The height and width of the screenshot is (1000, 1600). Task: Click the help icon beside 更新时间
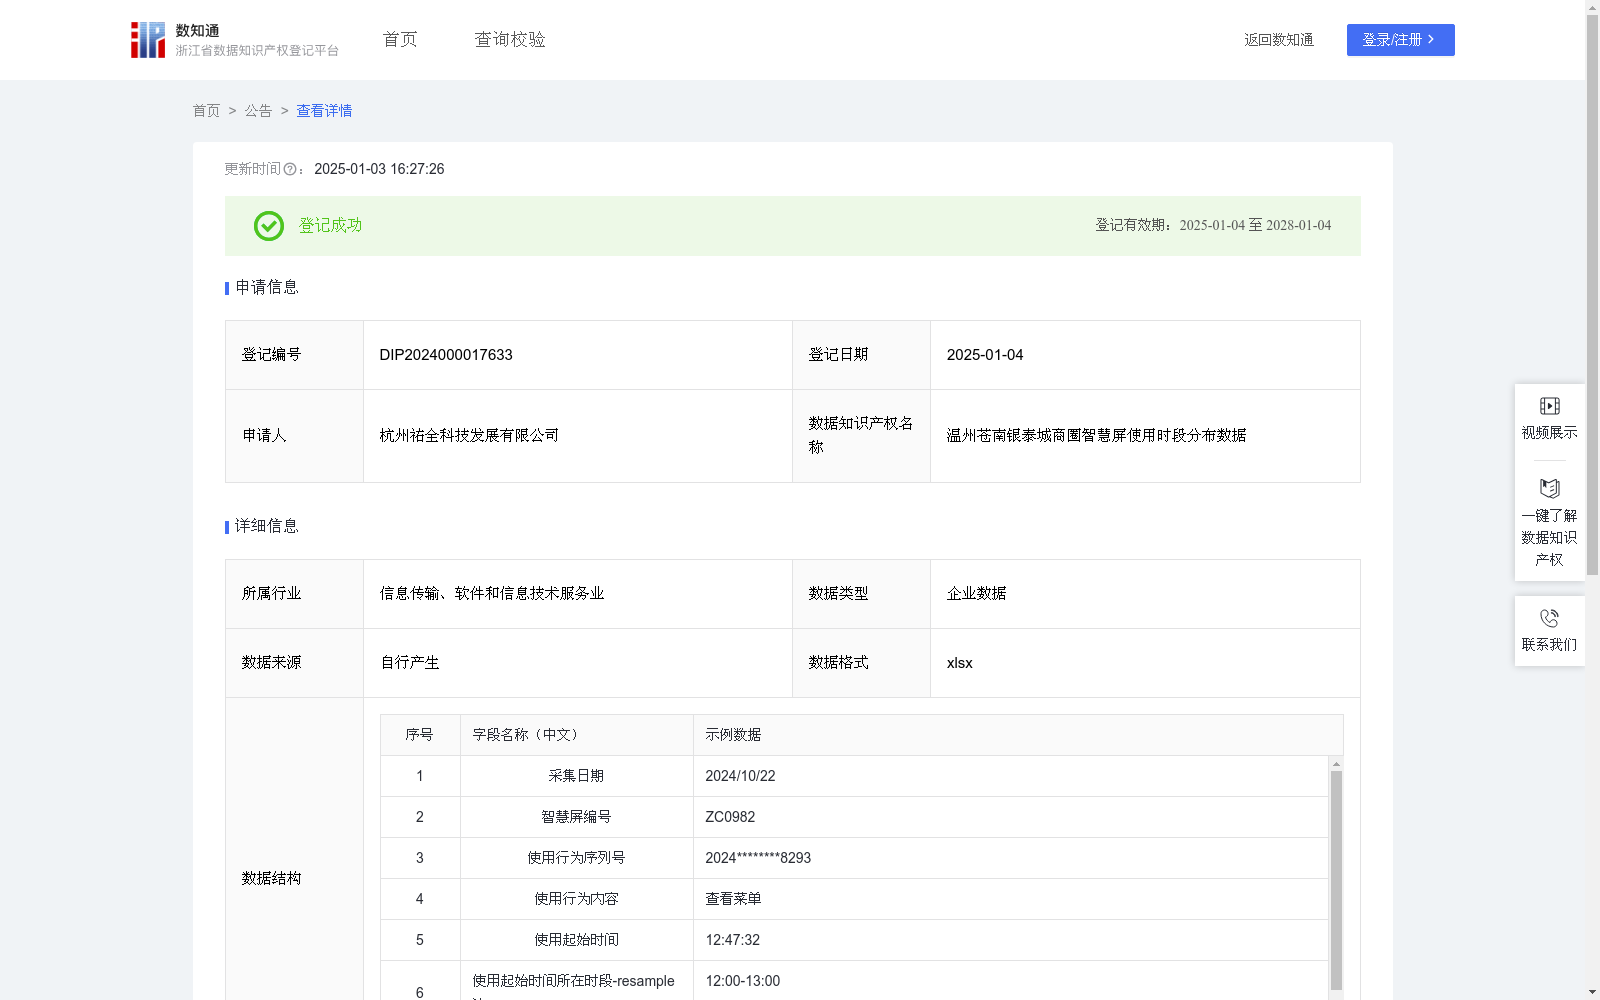pyautogui.click(x=290, y=170)
